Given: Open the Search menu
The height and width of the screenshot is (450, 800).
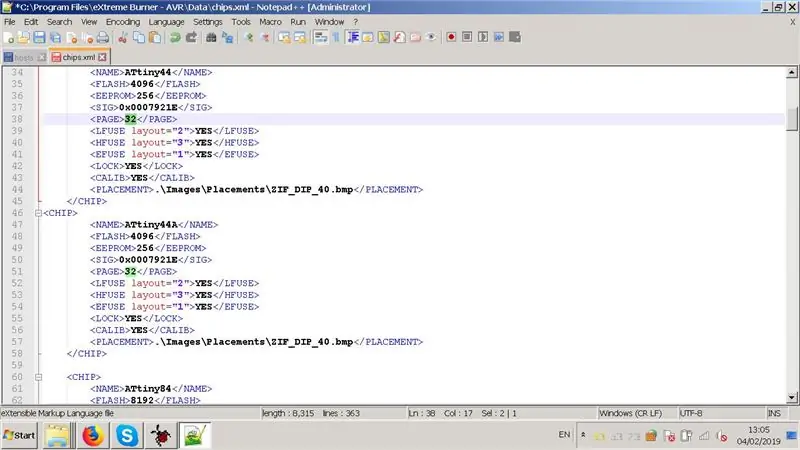Looking at the screenshot, I should tap(59, 22).
